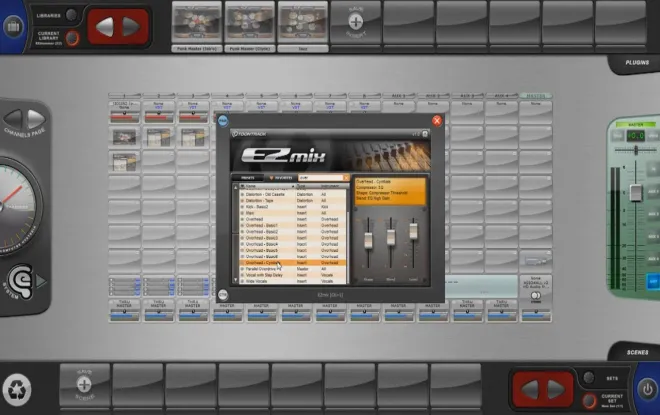The width and height of the screenshot is (660, 415).
Task: Go to next library with top right arrow
Action: coord(131,27)
